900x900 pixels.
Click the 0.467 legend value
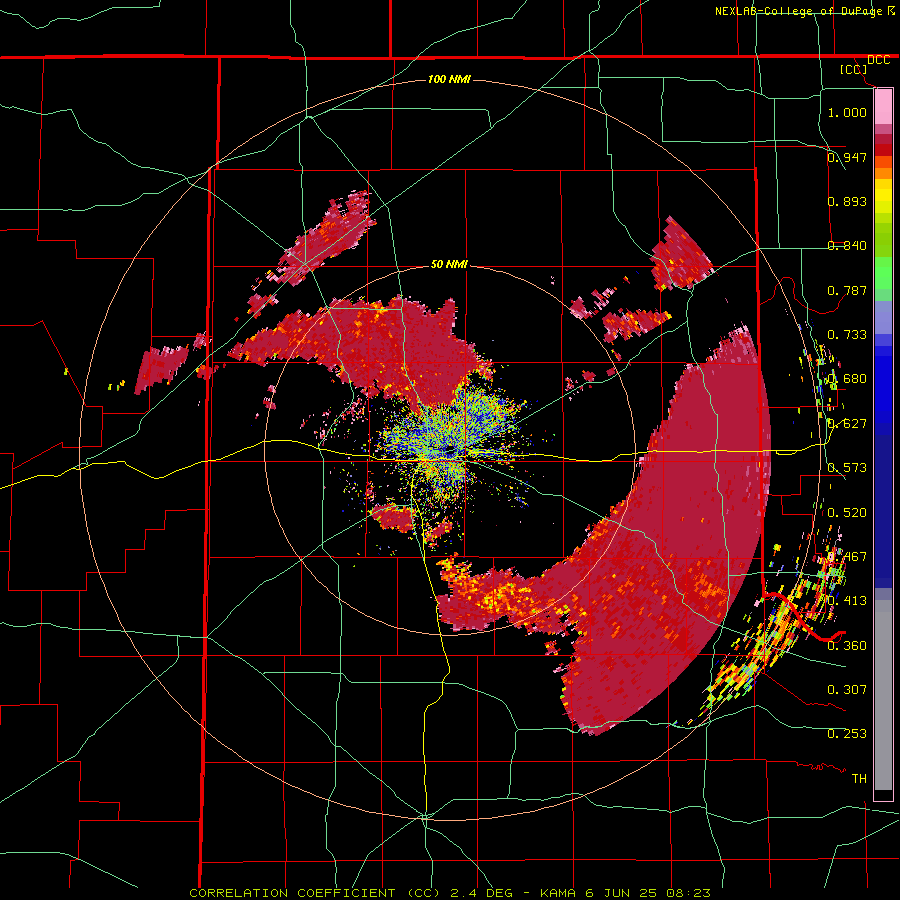tap(847, 556)
